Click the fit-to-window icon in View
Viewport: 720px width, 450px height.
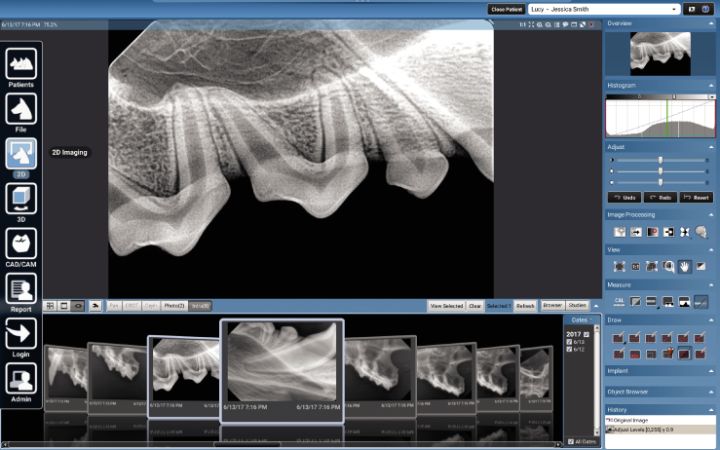[x=619, y=266]
